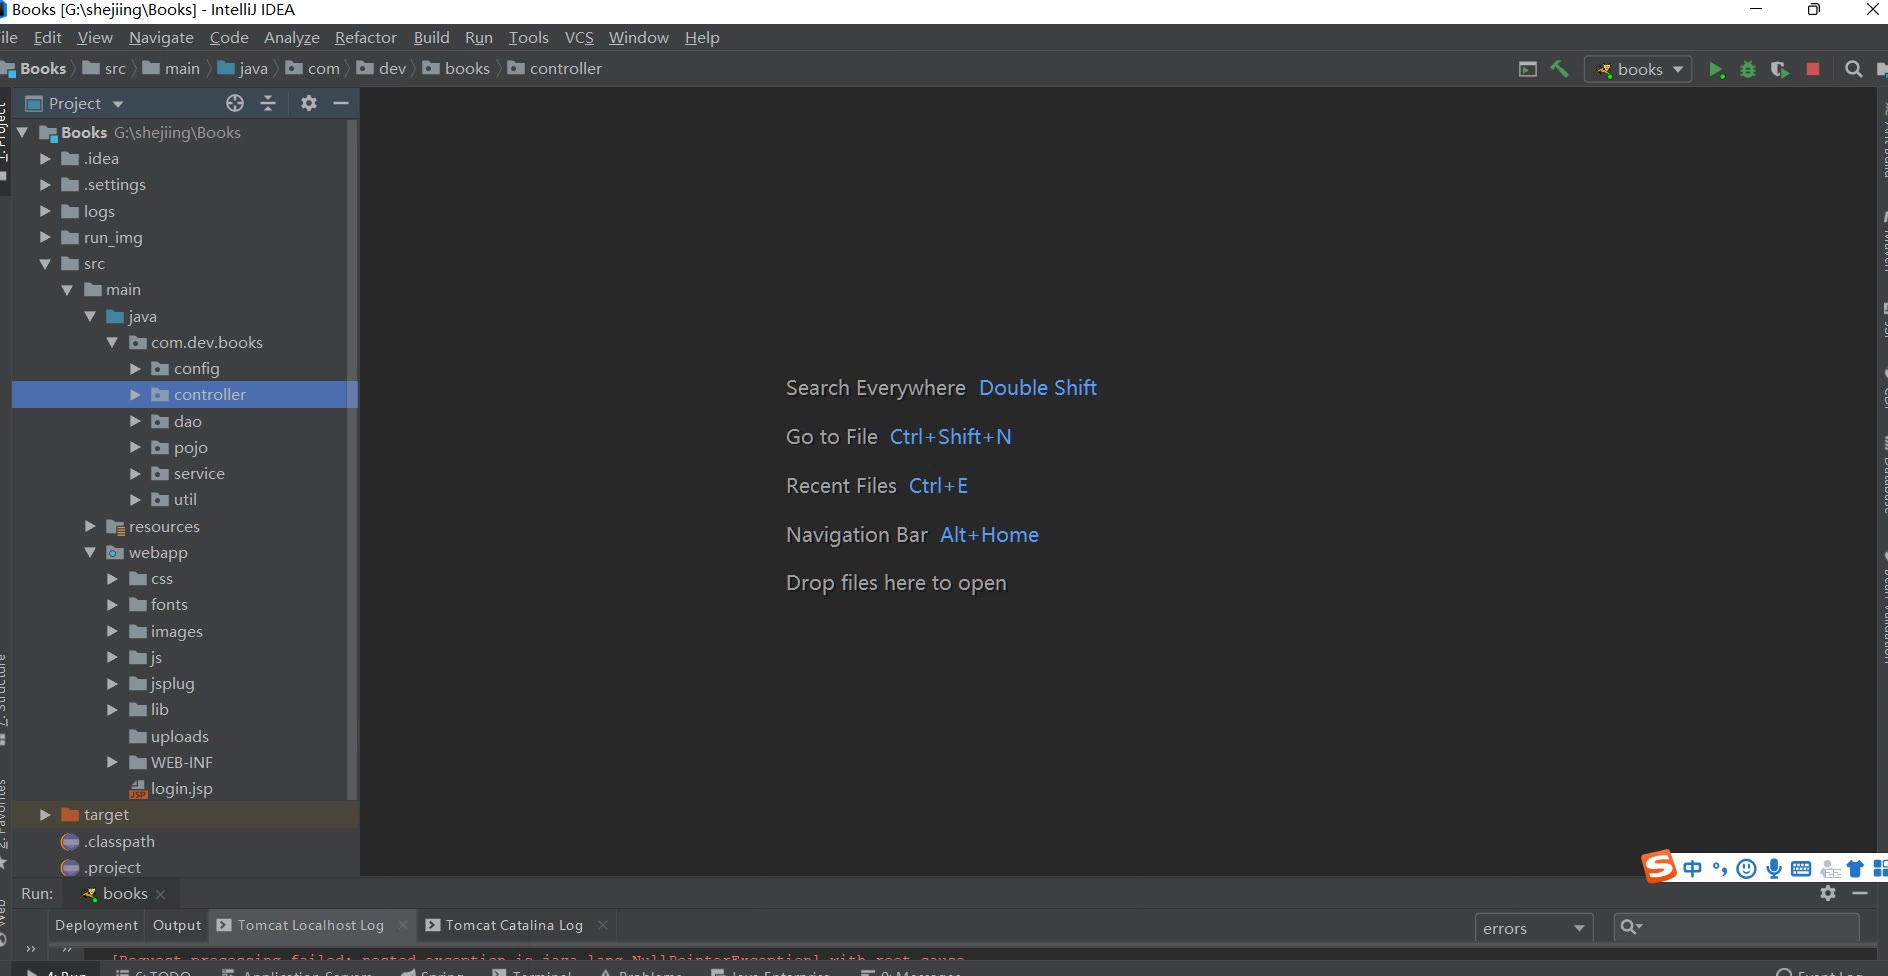This screenshot has height=976, width=1888.
Task: Stop the running application
Action: (1813, 69)
